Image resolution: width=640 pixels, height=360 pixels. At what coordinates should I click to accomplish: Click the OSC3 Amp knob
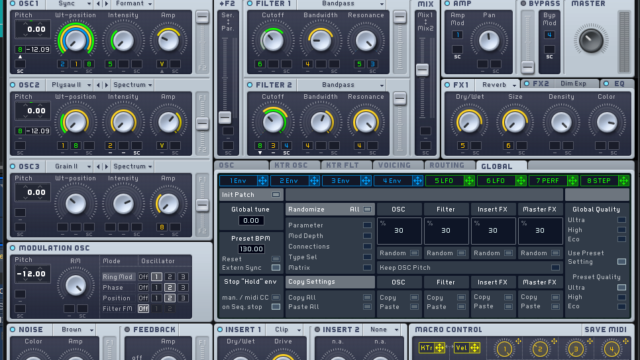168,203
